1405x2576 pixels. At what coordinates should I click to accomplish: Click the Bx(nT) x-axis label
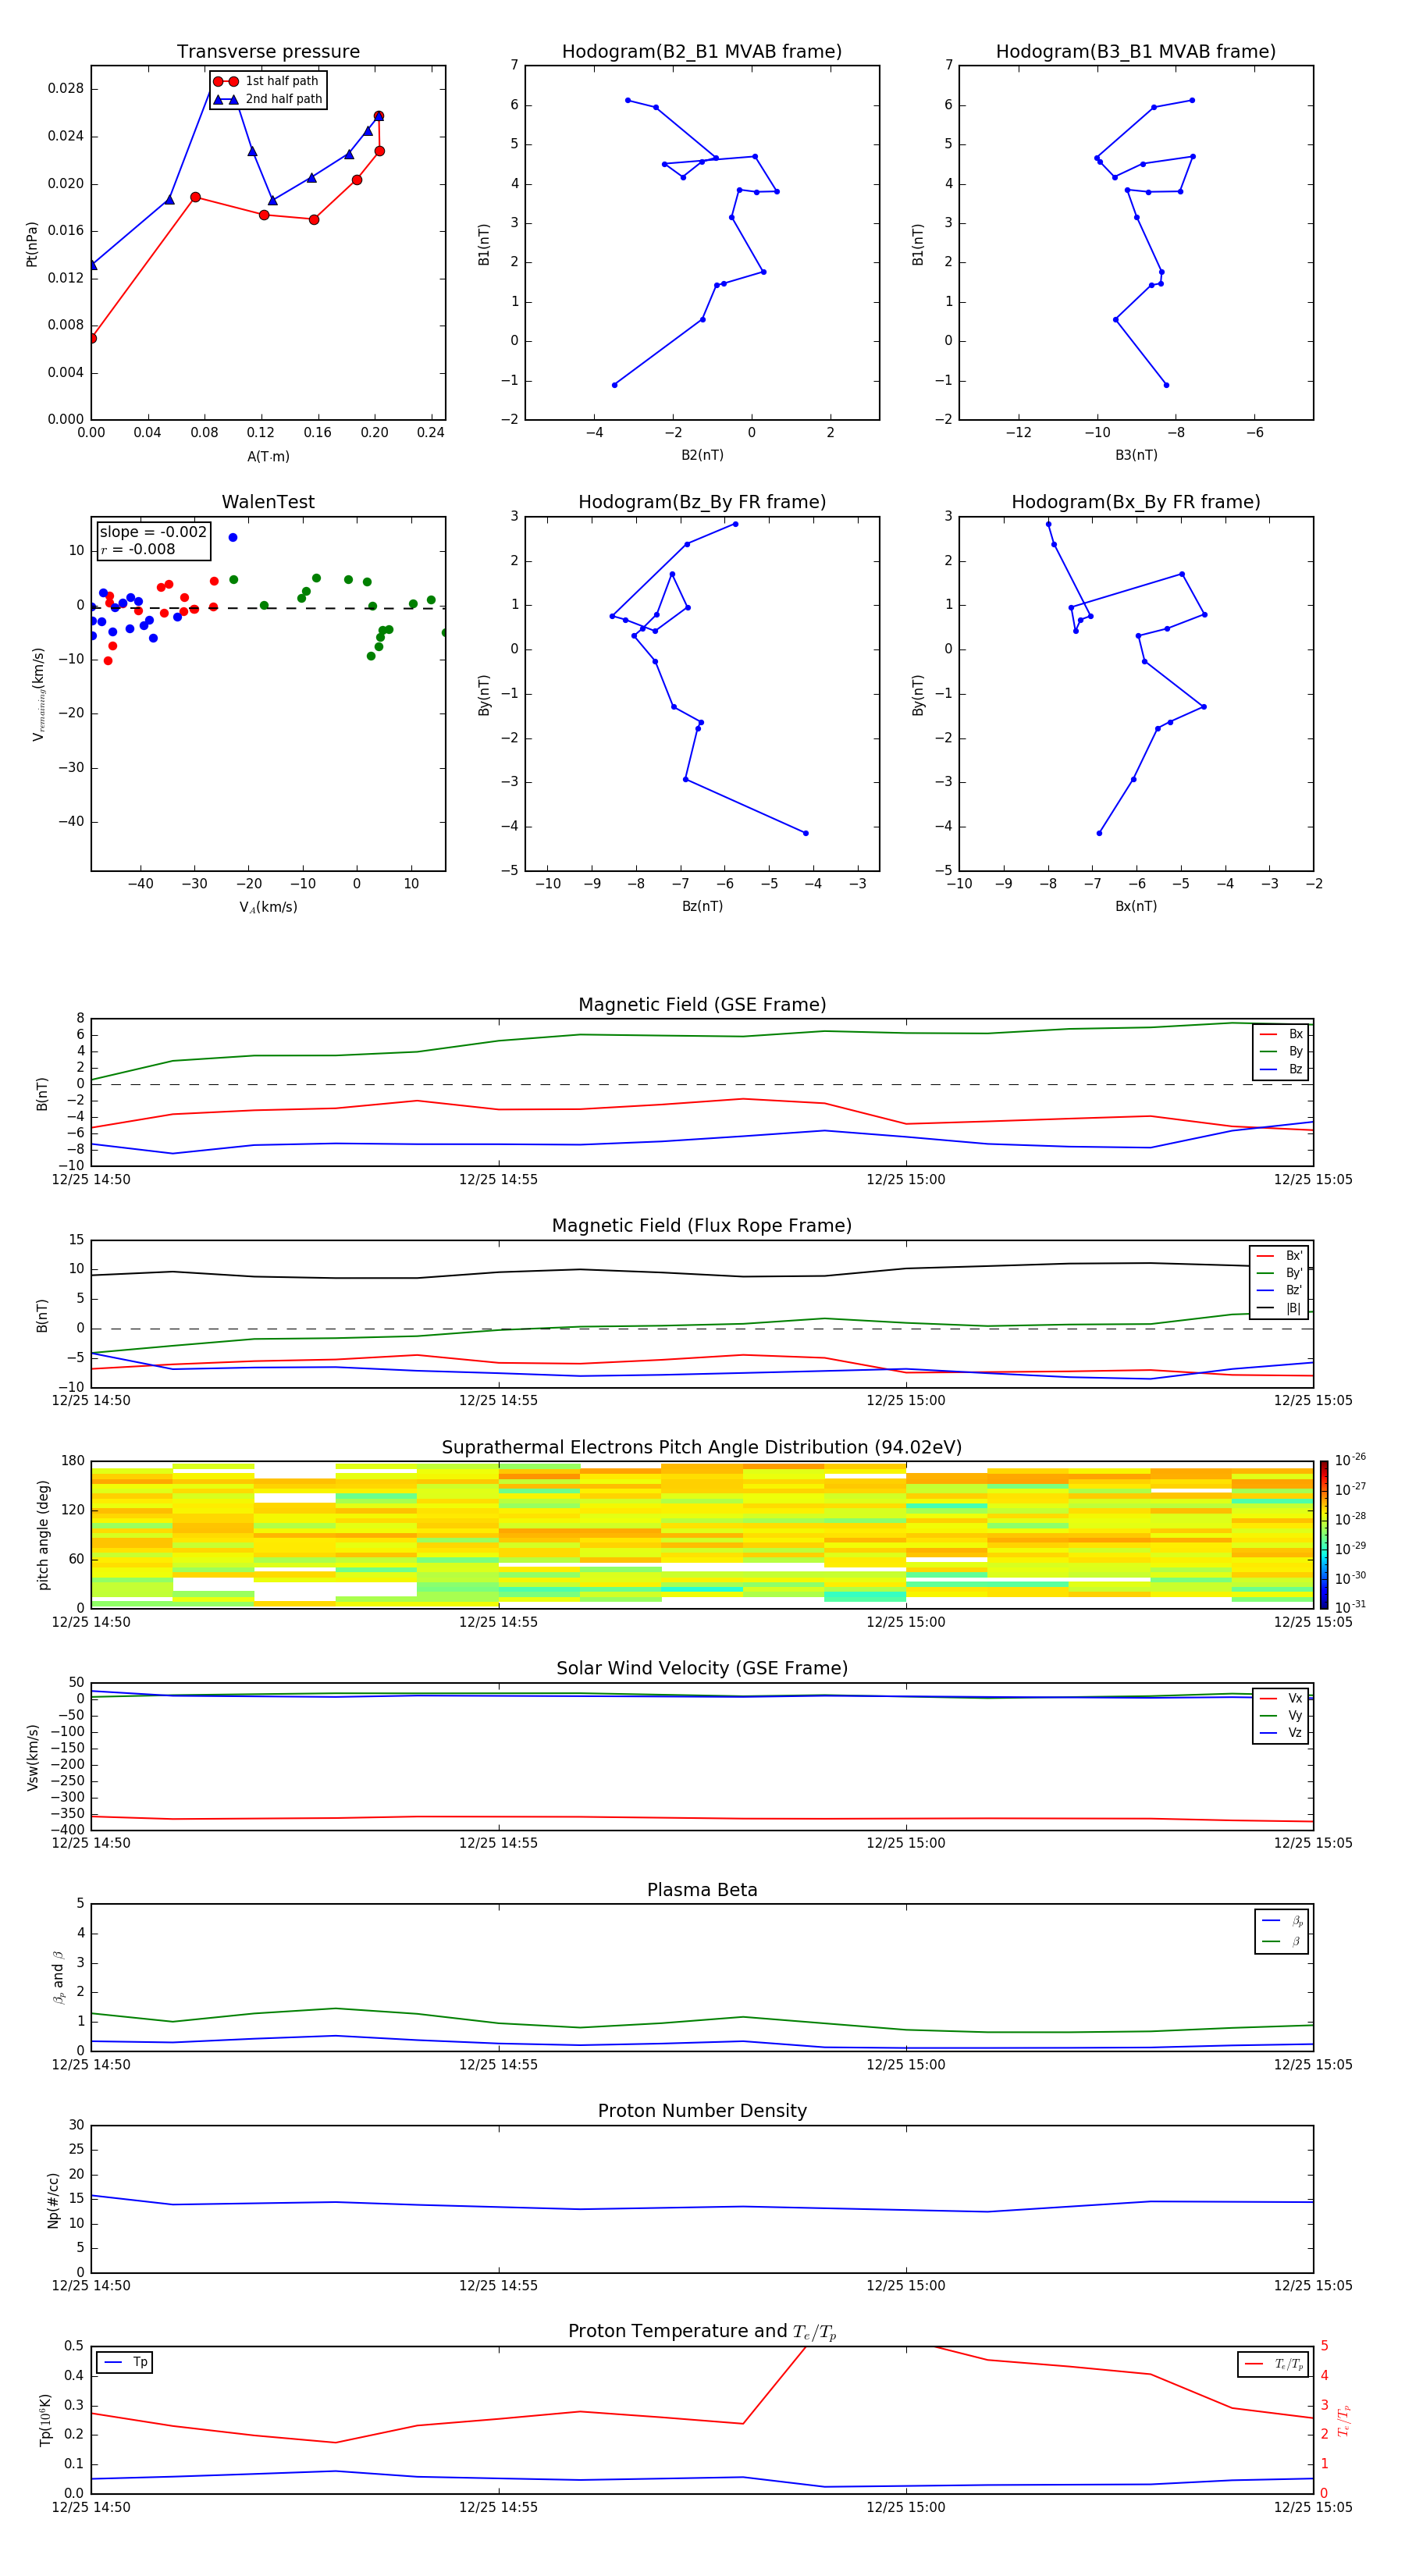1136,906
